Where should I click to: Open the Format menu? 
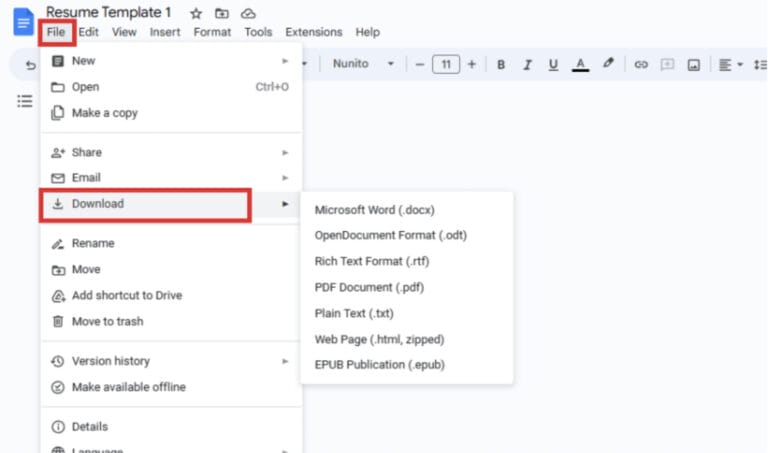[212, 32]
